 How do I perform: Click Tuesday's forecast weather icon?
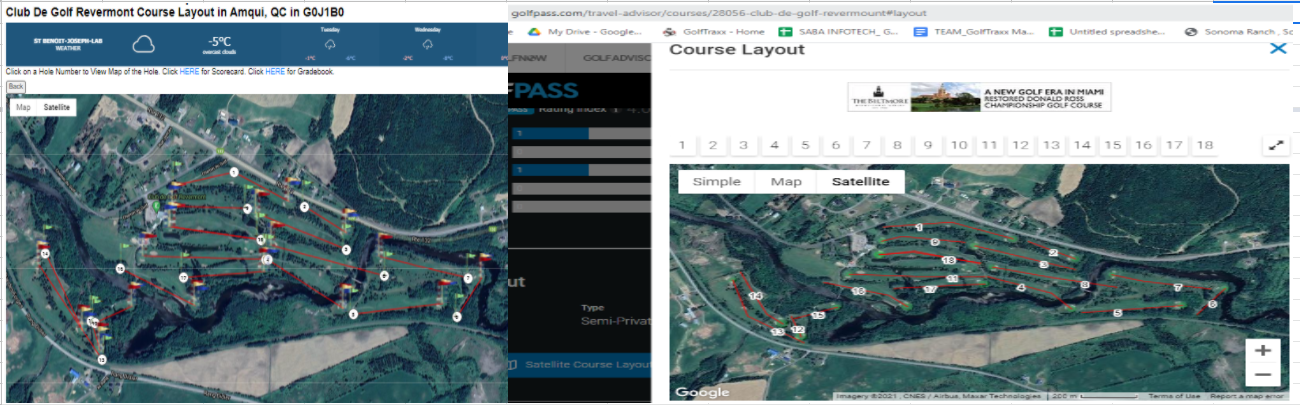click(330, 44)
